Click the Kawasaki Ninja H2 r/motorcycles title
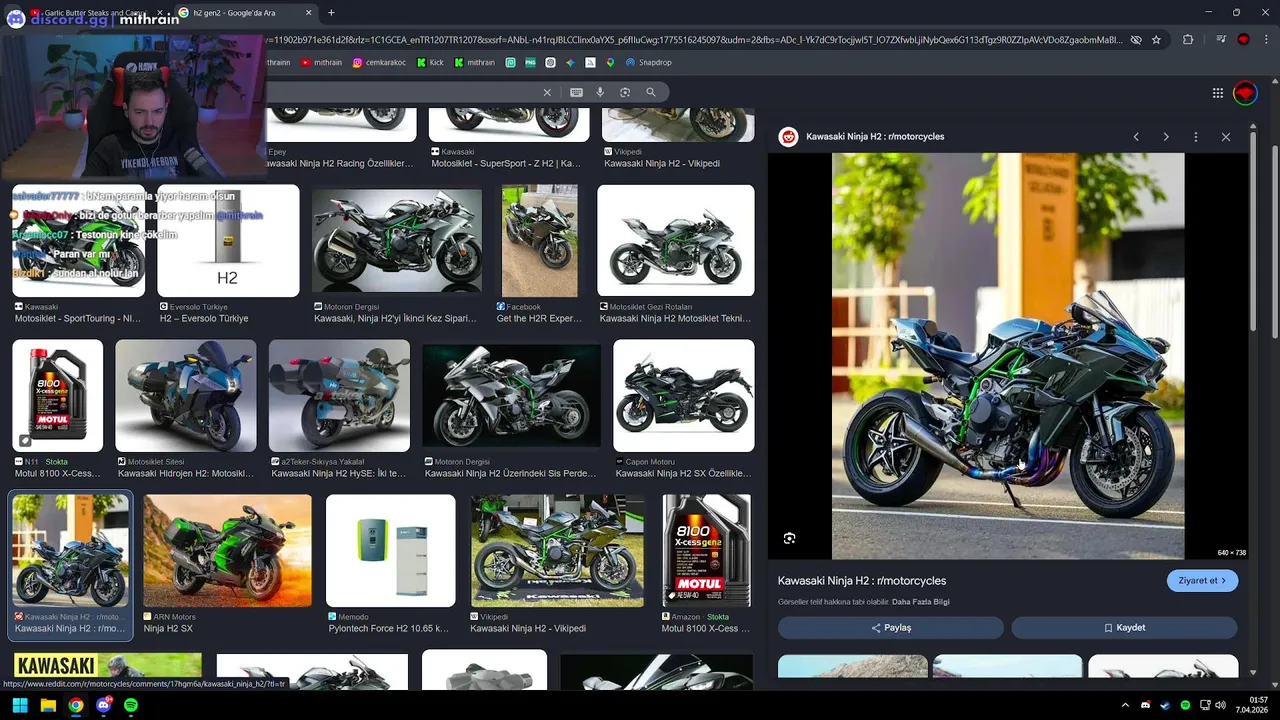Image resolution: width=1280 pixels, height=720 pixels. click(x=862, y=580)
